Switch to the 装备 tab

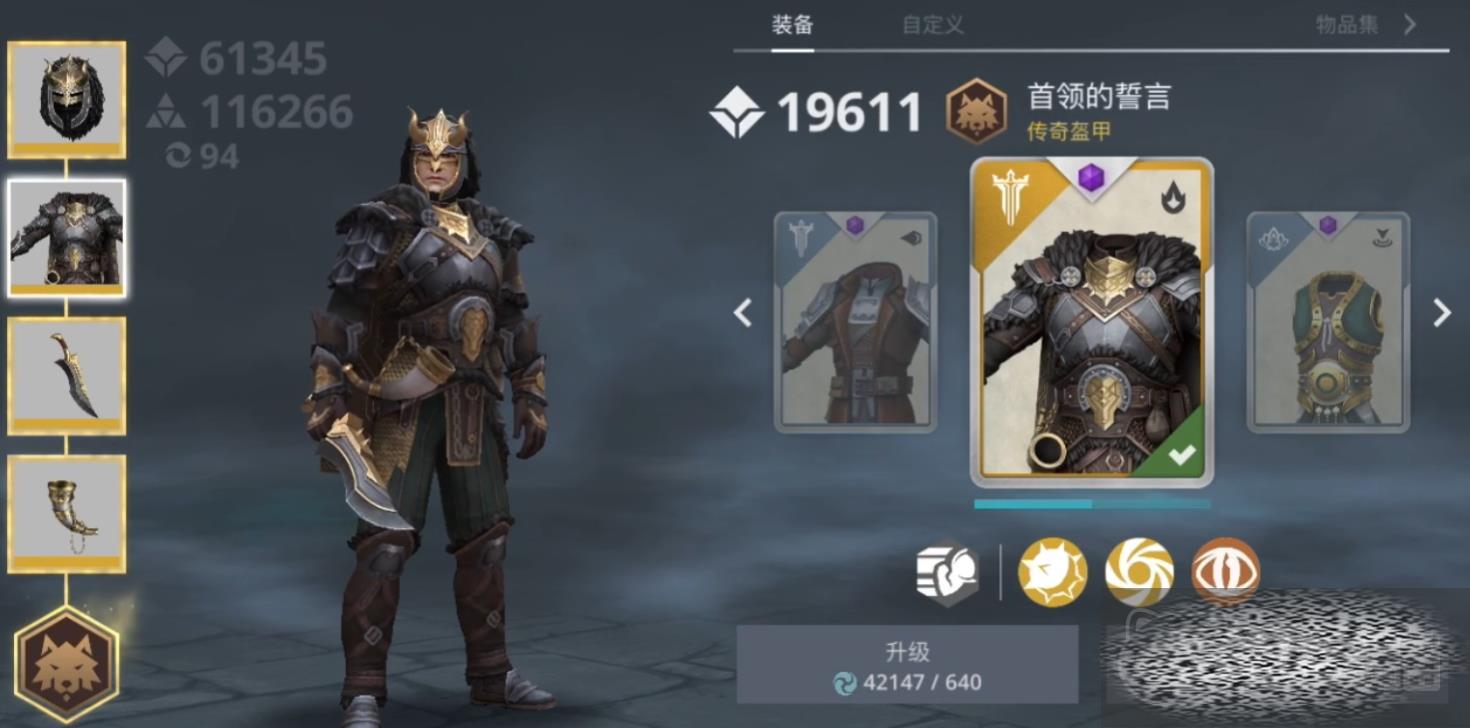click(x=792, y=25)
